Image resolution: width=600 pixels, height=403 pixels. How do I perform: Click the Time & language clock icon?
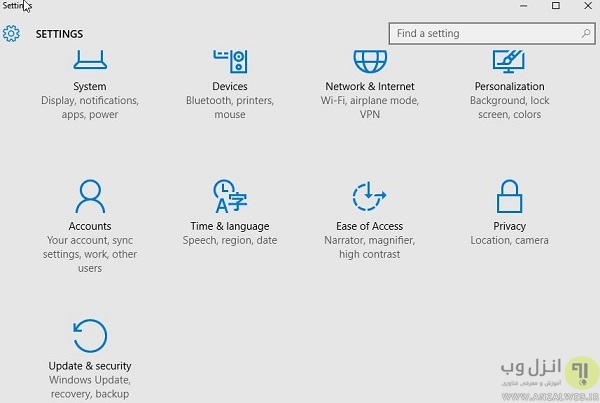tap(230, 196)
